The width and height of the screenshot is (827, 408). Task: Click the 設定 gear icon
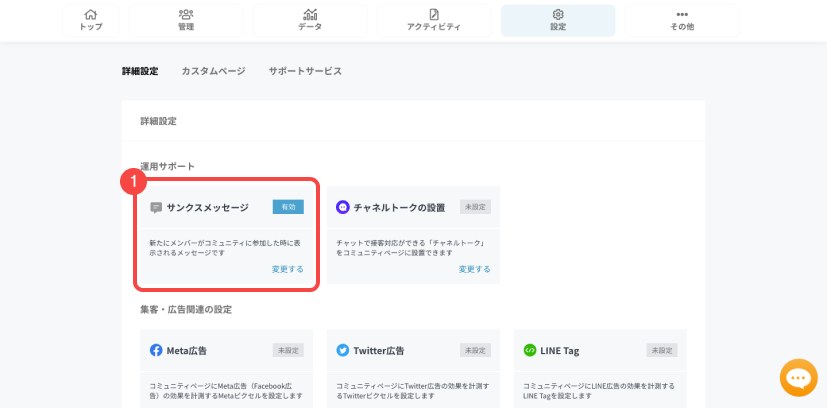coord(558,15)
